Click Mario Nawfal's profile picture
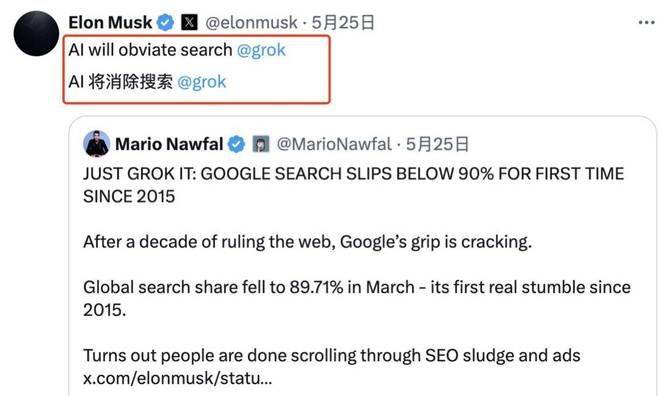 pyautogui.click(x=97, y=144)
